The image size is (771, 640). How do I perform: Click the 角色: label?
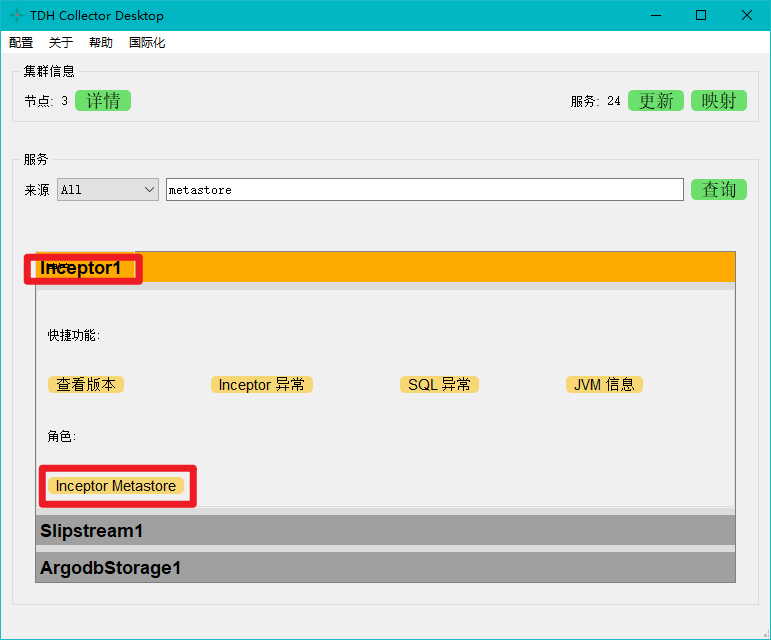click(x=61, y=436)
